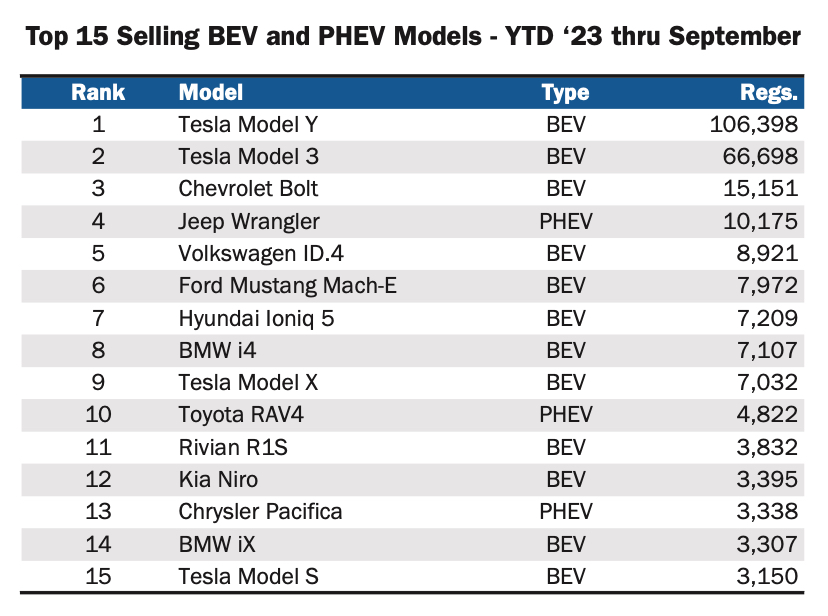Viewport: 828px width, 616px height.
Task: Click the 106,398 registrations value
Action: pyautogui.click(x=749, y=125)
